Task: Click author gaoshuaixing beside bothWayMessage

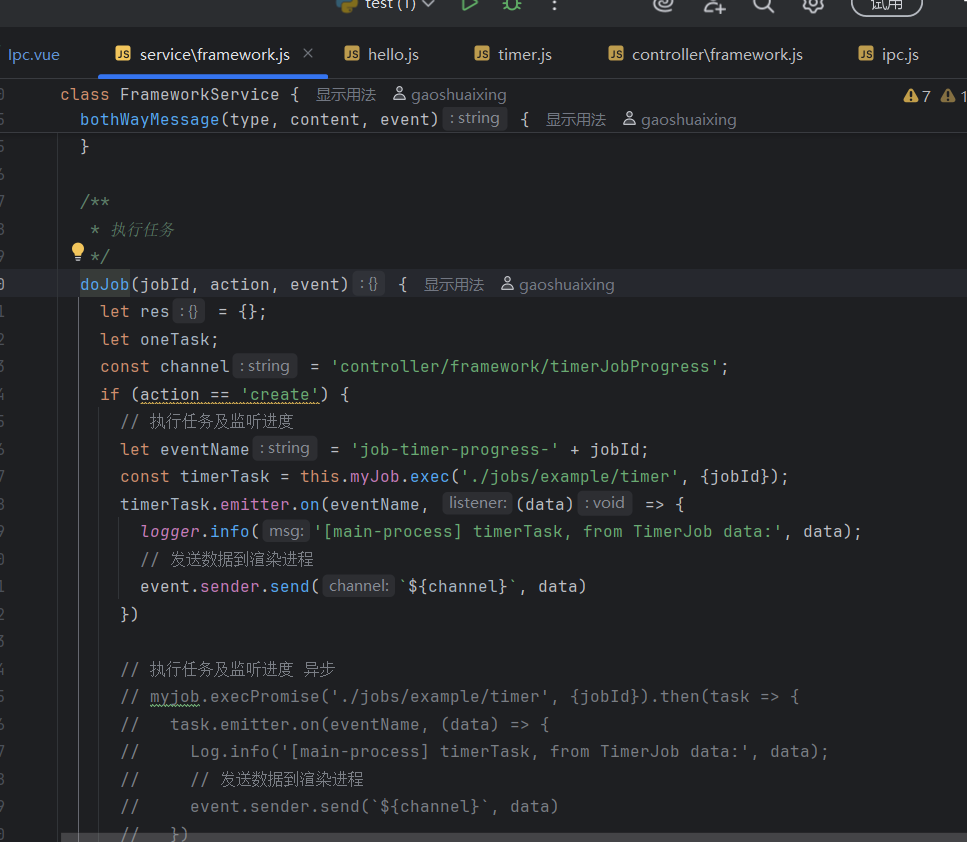Action: point(688,120)
